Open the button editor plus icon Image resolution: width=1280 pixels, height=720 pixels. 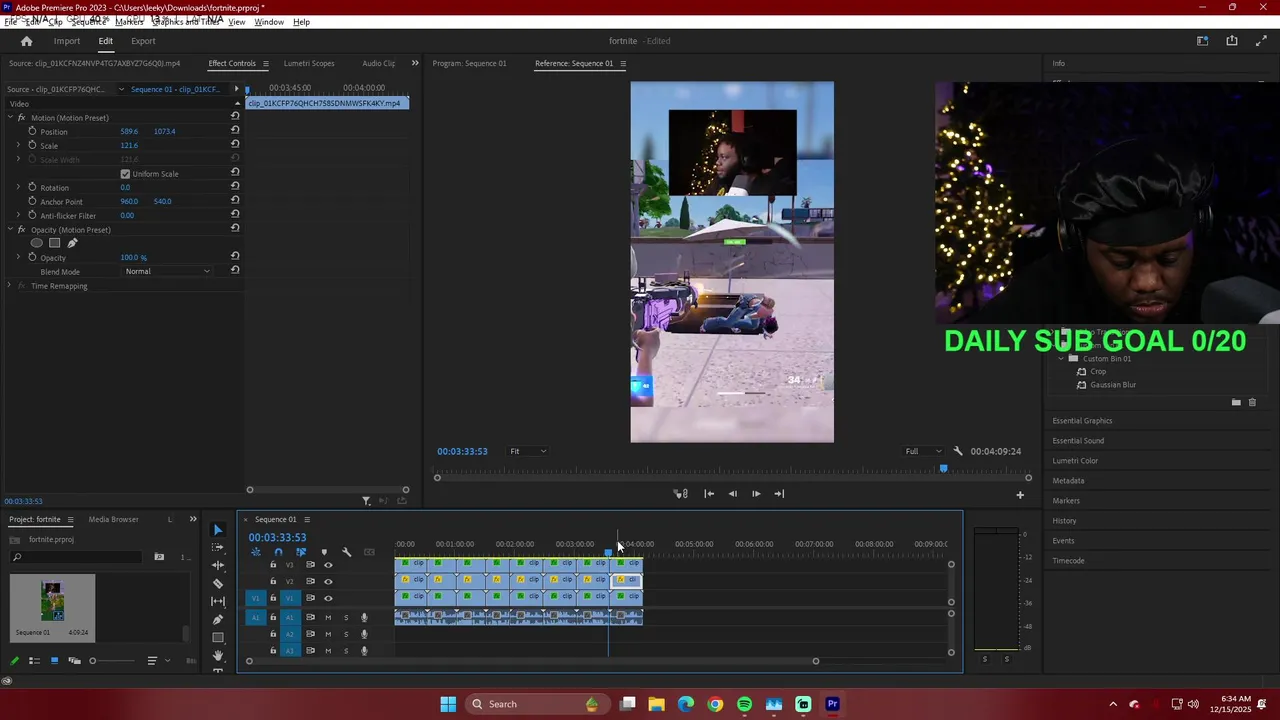[x=1020, y=494]
